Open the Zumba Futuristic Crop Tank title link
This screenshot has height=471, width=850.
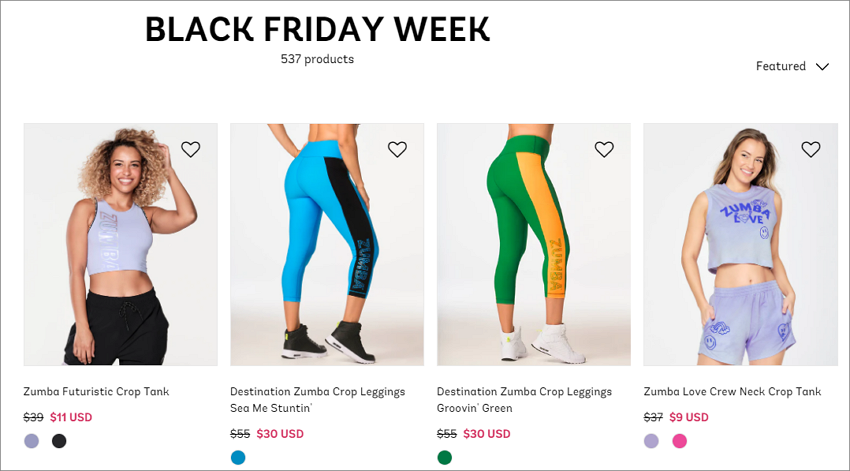(x=96, y=391)
